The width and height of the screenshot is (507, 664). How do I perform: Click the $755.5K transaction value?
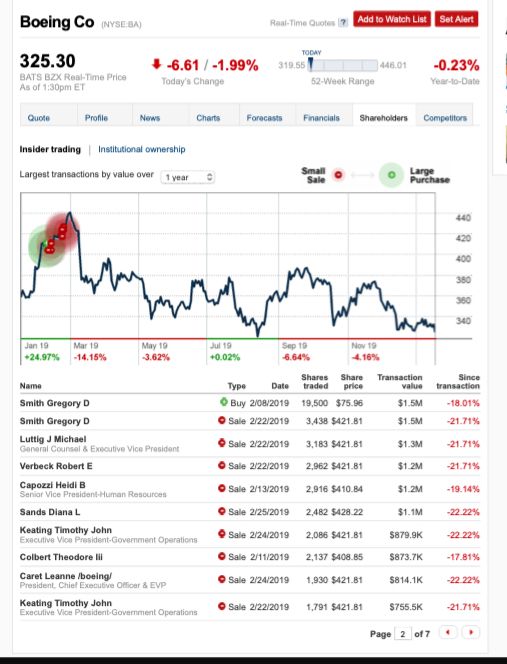pyautogui.click(x=406, y=607)
